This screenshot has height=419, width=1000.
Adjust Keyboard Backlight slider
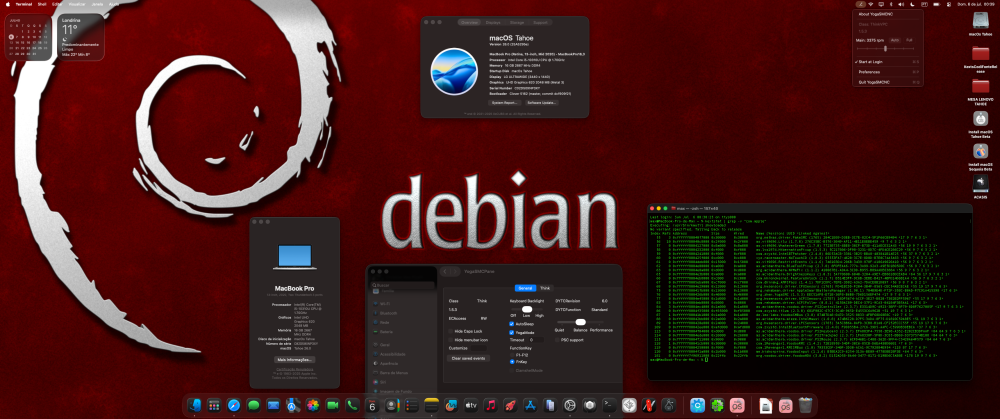[527, 309]
